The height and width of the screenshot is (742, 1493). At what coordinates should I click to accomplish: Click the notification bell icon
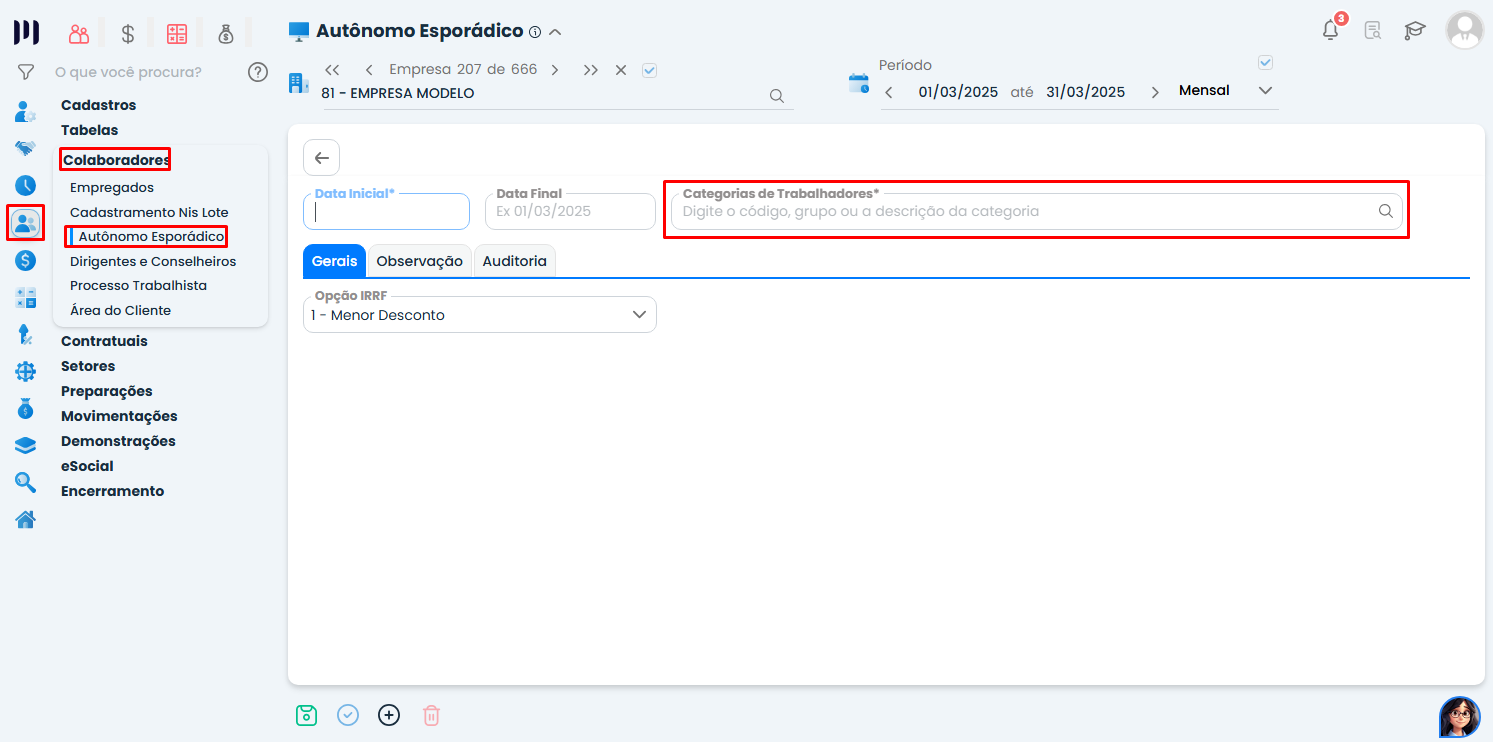pos(1330,30)
